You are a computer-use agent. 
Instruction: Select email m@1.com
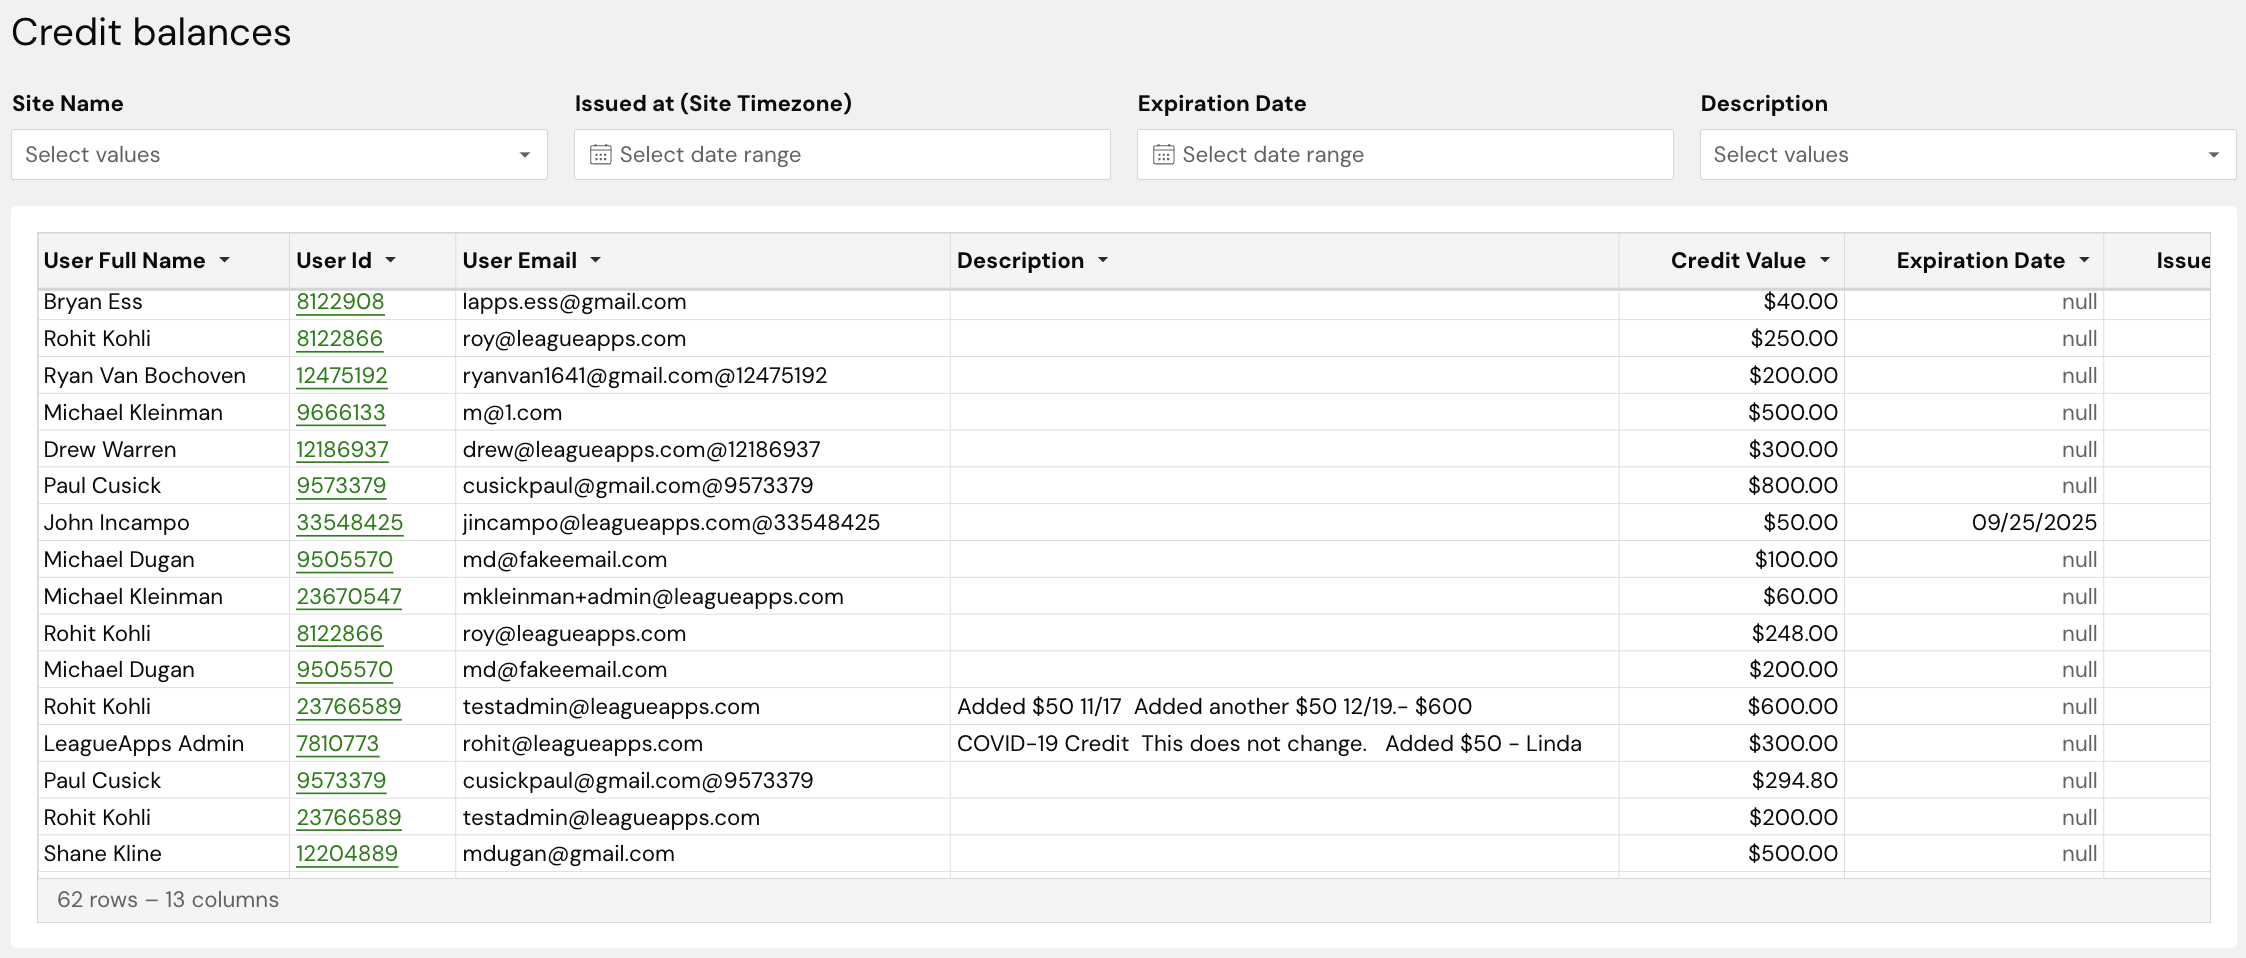512,413
